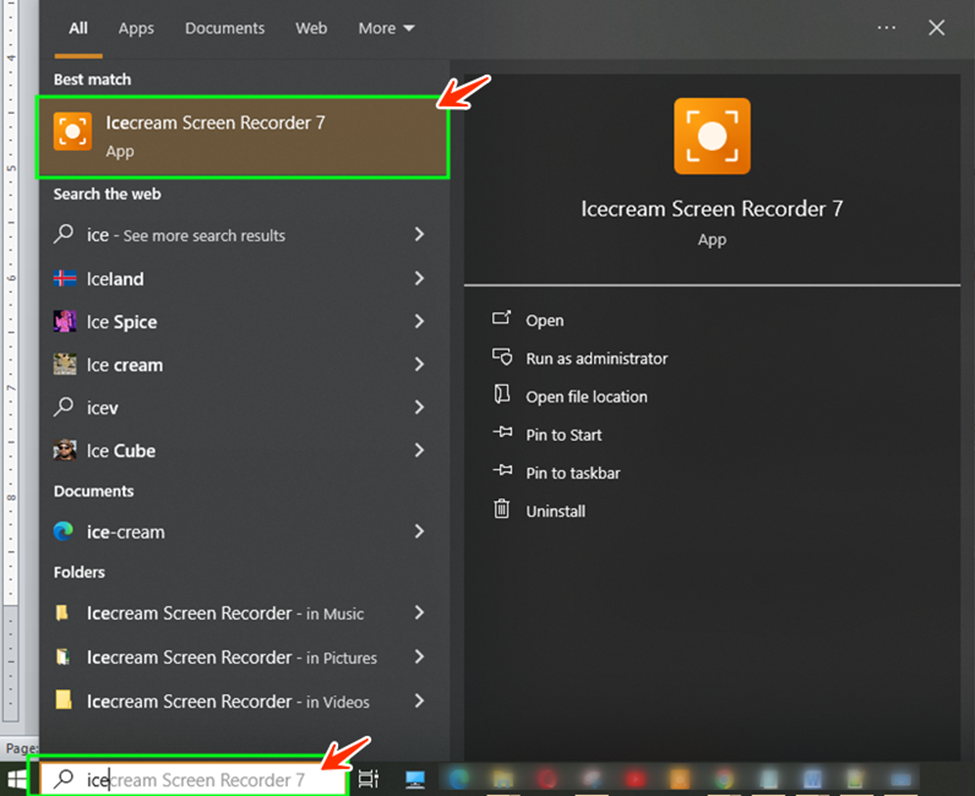Viewport: 975px width, 796px height.
Task: Select the 'icev' suggestion text
Action: click(102, 408)
